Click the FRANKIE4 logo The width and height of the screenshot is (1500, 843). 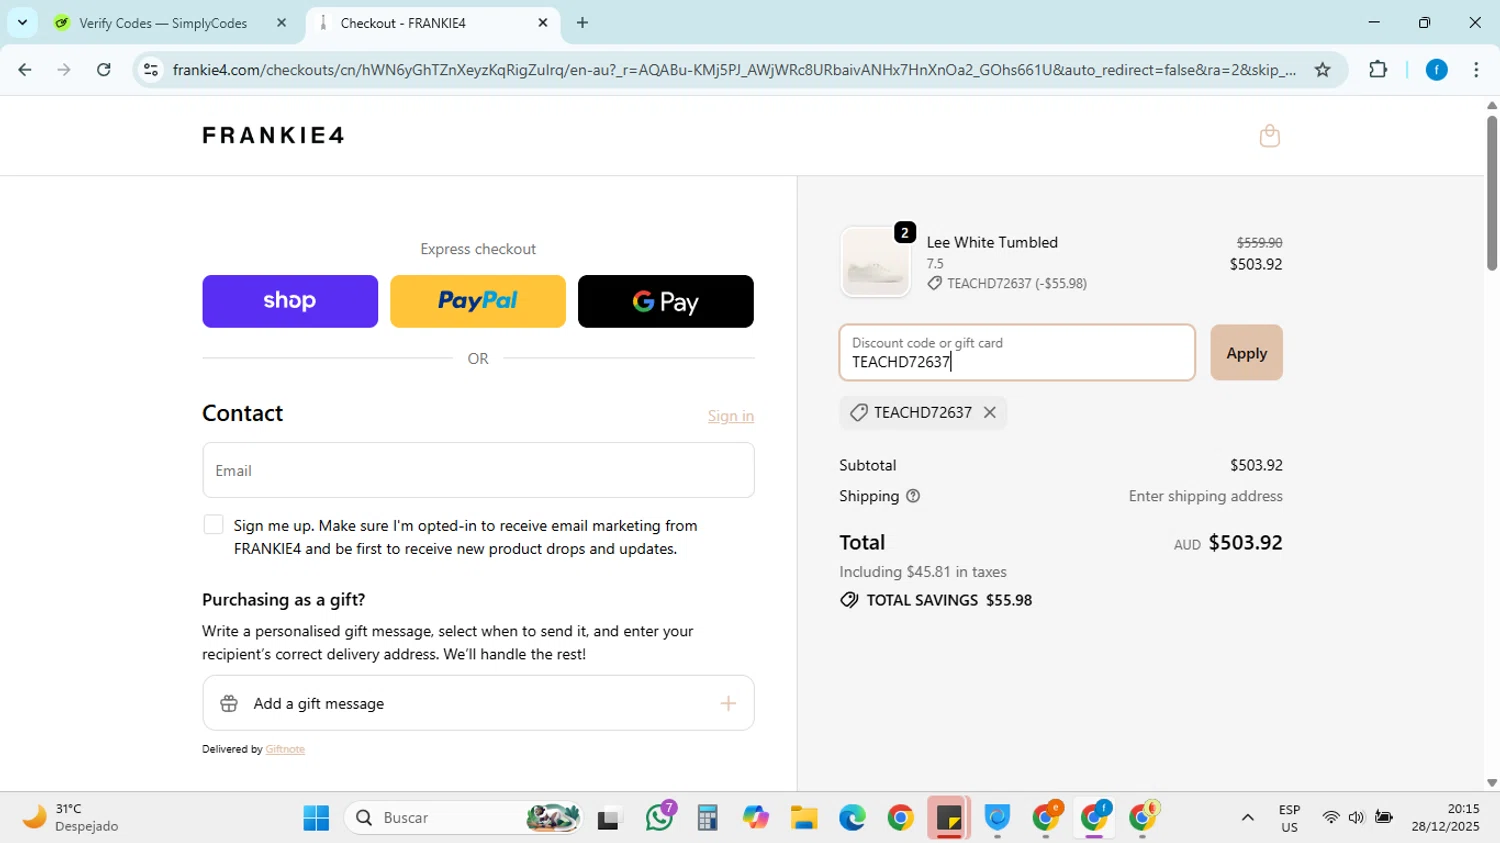pyautogui.click(x=274, y=135)
